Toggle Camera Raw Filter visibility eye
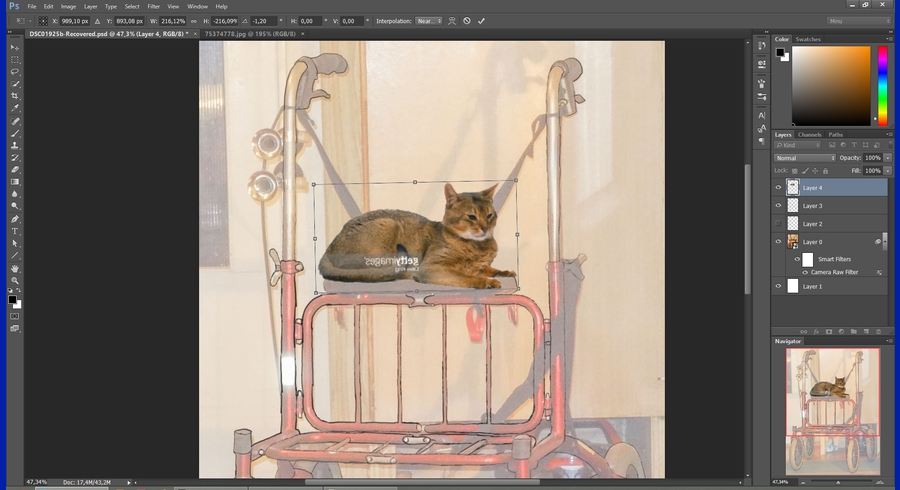The width and height of the screenshot is (900, 490). click(x=805, y=273)
